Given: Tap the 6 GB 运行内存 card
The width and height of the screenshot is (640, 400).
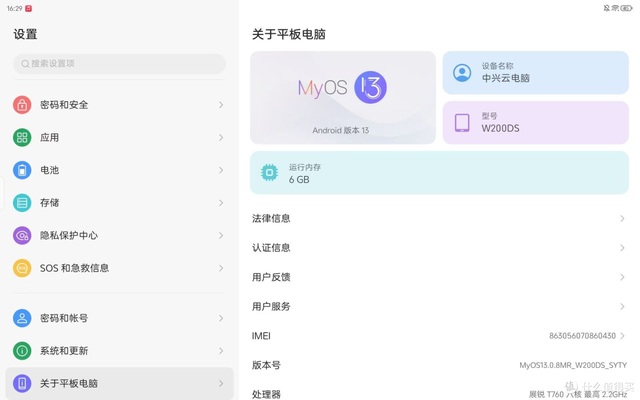Looking at the screenshot, I should pyautogui.click(x=439, y=173).
